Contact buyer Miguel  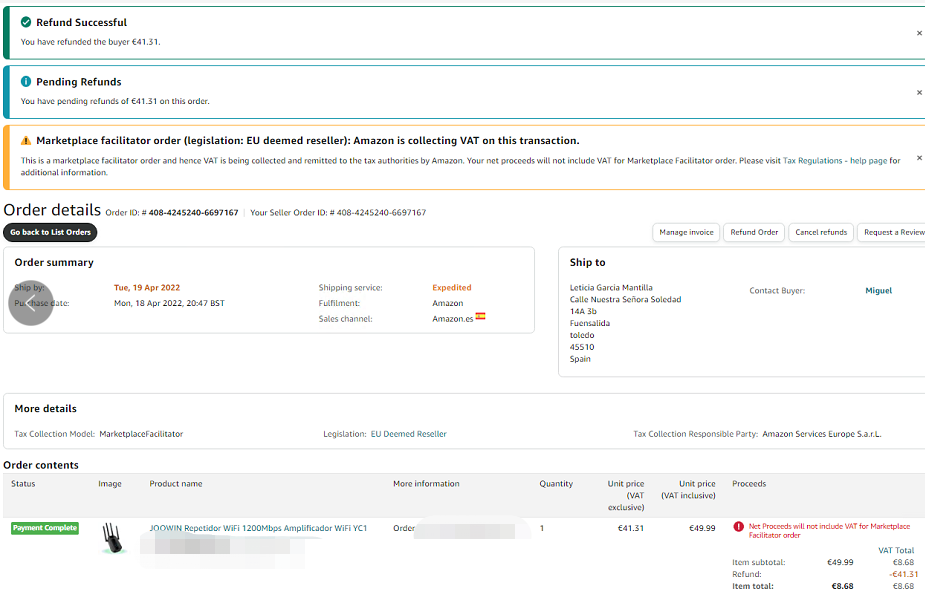tap(878, 291)
